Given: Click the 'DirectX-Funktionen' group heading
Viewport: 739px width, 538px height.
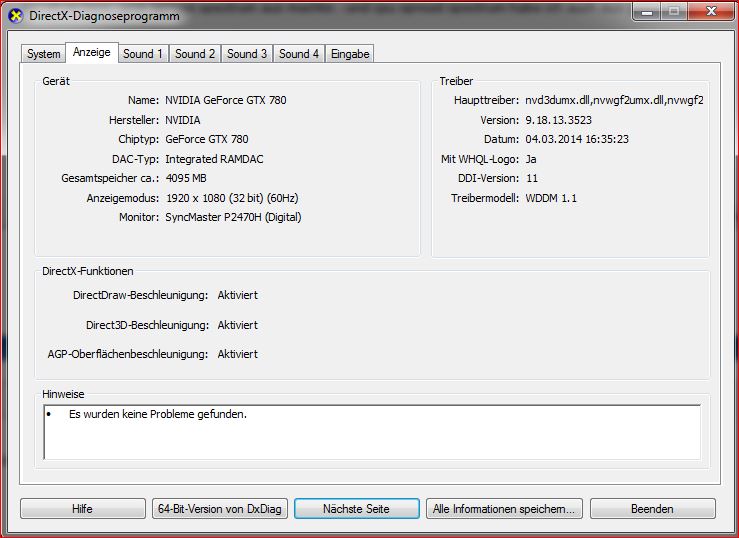Looking at the screenshot, I should coord(88,271).
